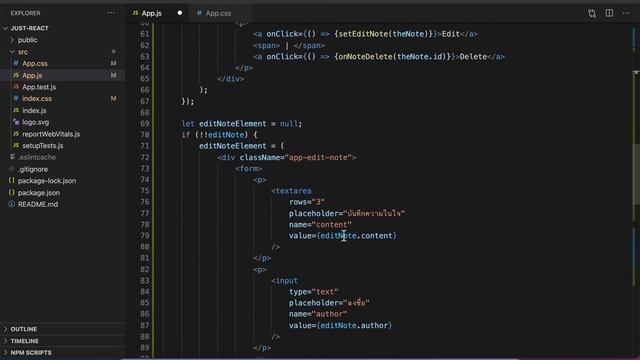The height and width of the screenshot is (360, 640).
Task: Place cursor on 'let editNoteElement = null;' line
Action: tap(242, 124)
